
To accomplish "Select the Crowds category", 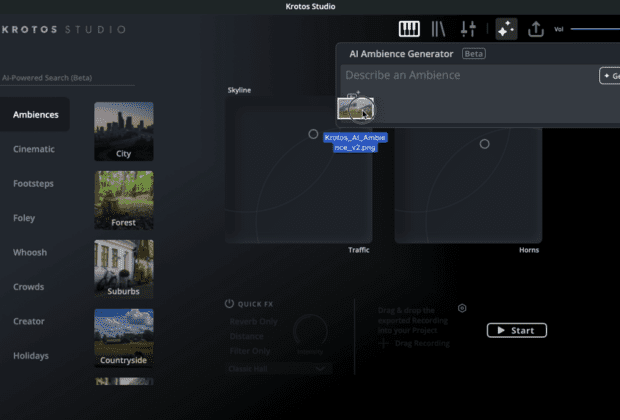I will click(28, 287).
